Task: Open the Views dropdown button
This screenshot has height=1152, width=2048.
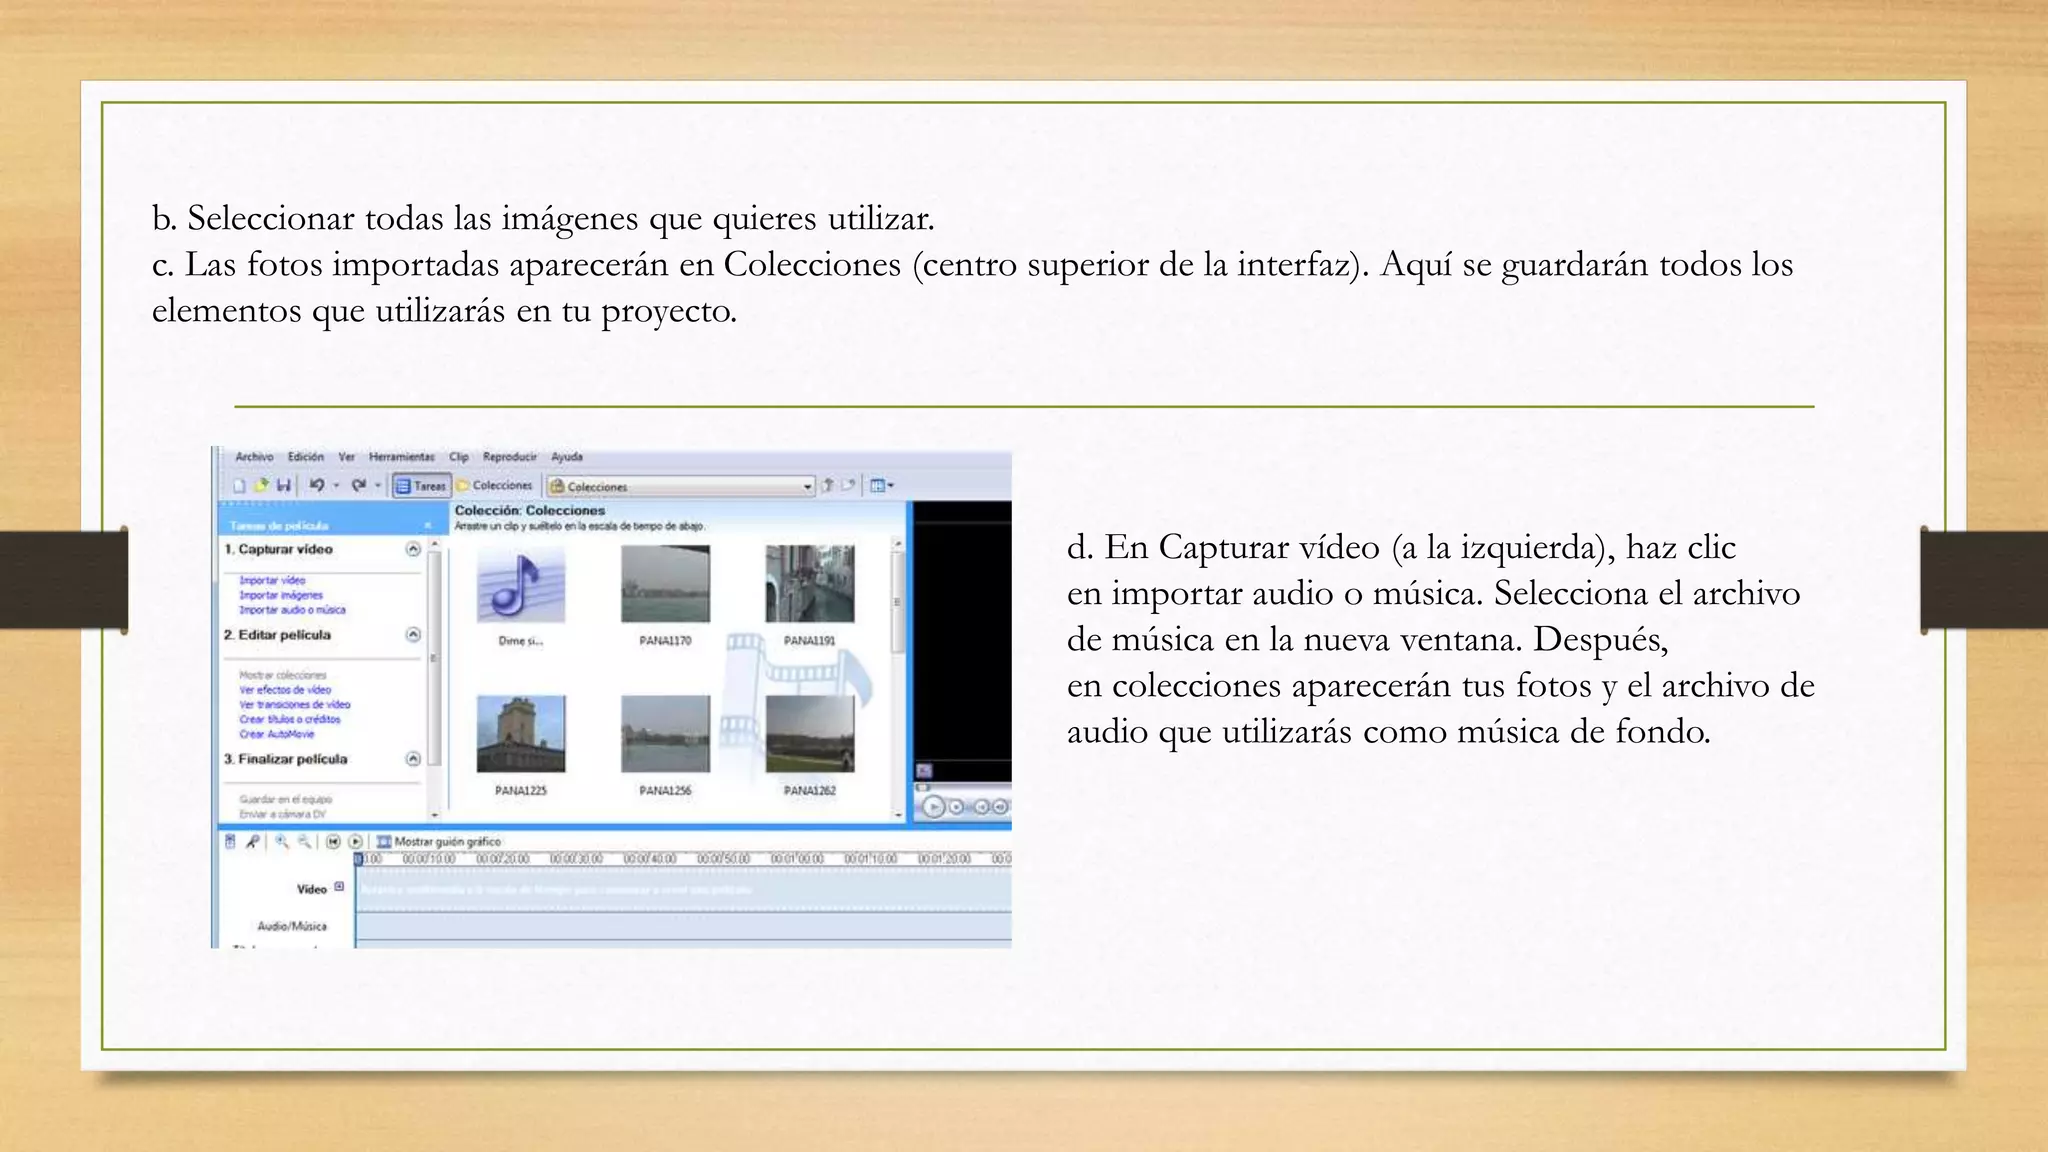Action: coord(881,486)
